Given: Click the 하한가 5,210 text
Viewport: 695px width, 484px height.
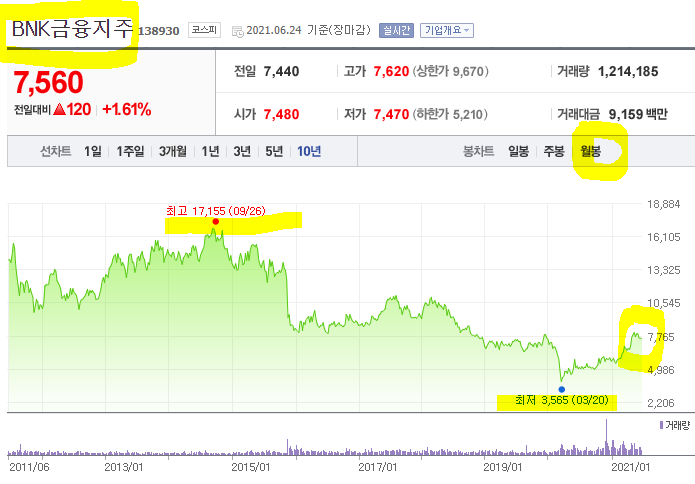Looking at the screenshot, I should pos(450,114).
